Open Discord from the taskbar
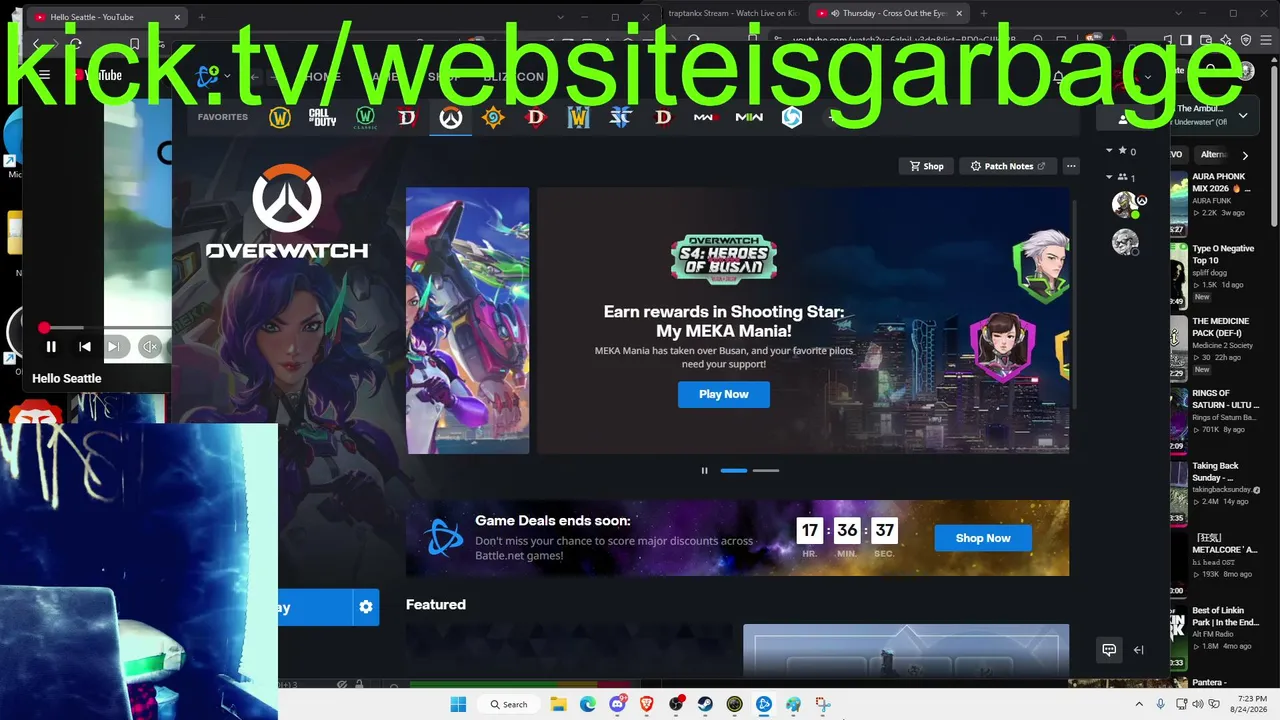This screenshot has width=1280, height=720. tap(617, 704)
